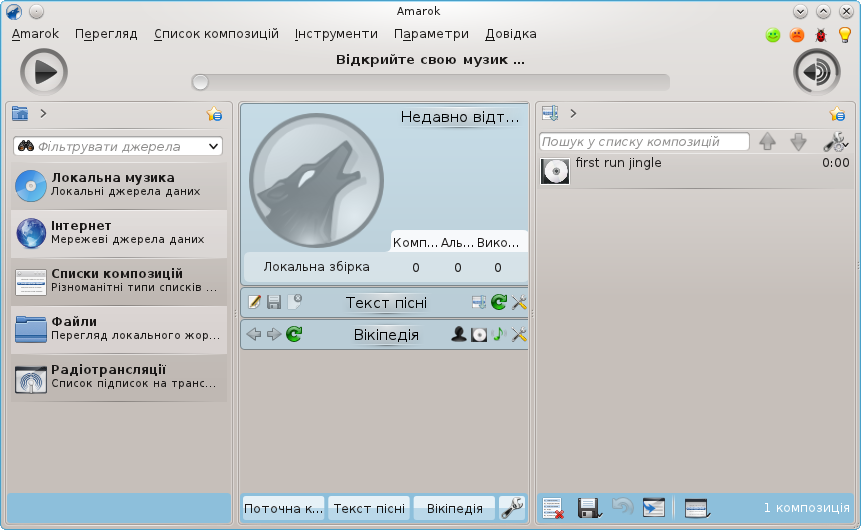The height and width of the screenshot is (530, 861).
Task: Click the playlist undo arrow icon
Action: (623, 507)
